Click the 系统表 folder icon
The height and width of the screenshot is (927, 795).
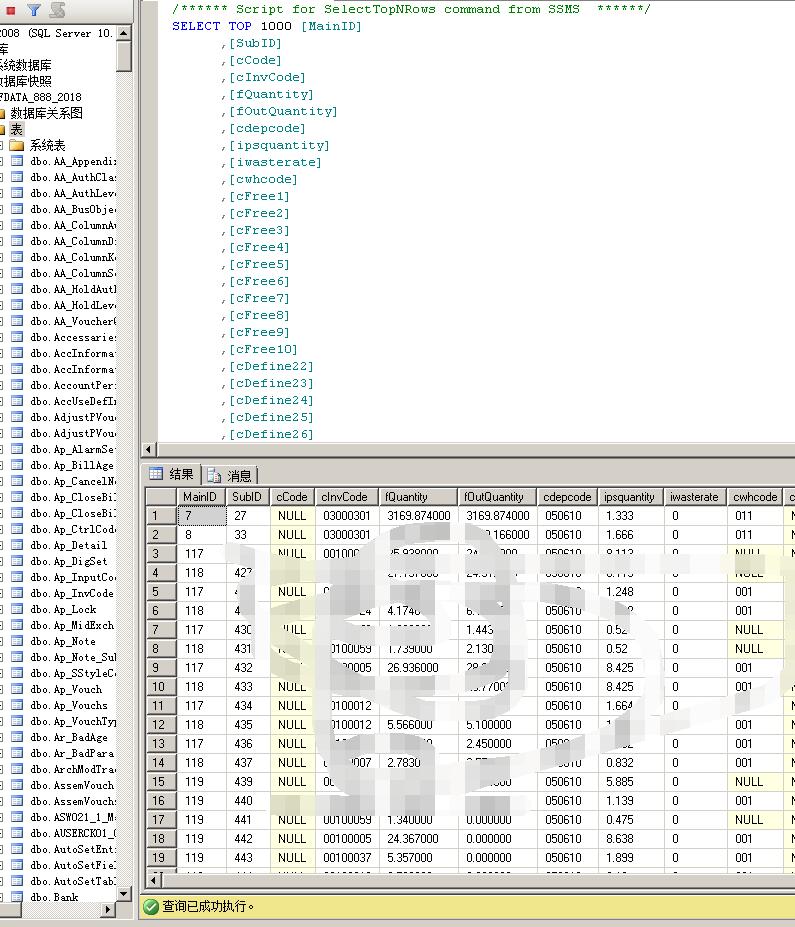click(x=17, y=145)
